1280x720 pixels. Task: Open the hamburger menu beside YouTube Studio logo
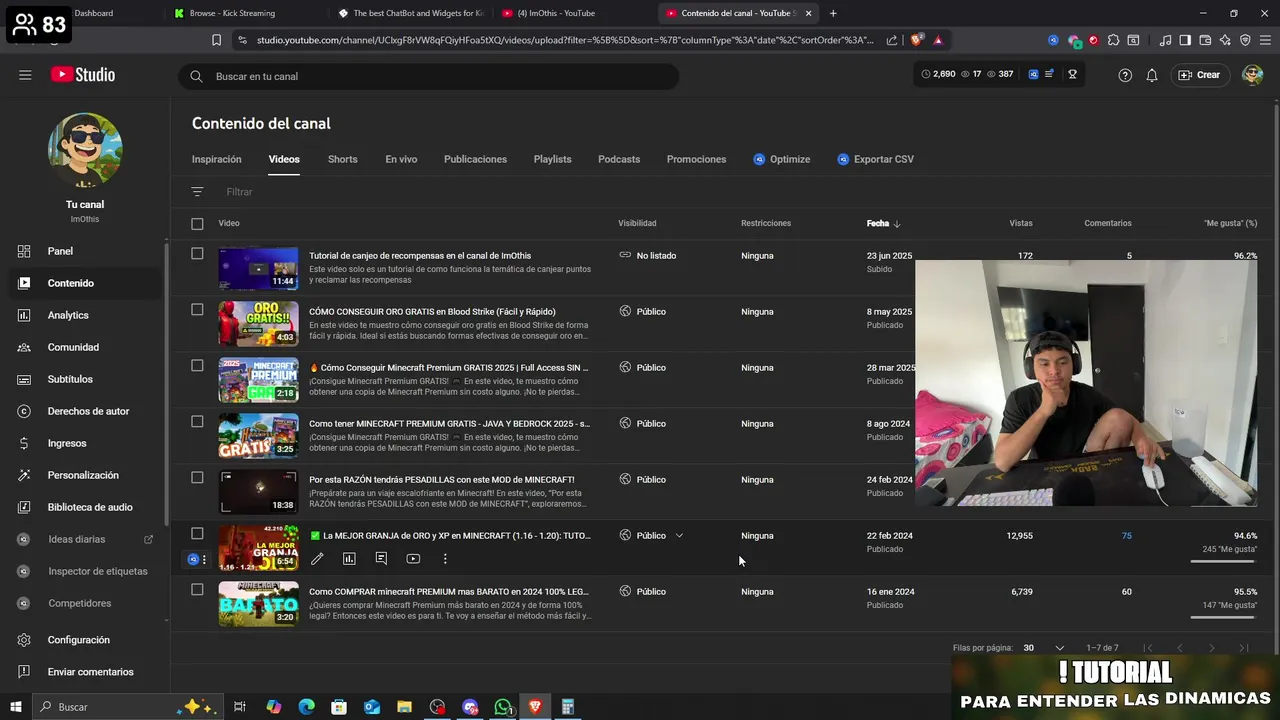(25, 75)
